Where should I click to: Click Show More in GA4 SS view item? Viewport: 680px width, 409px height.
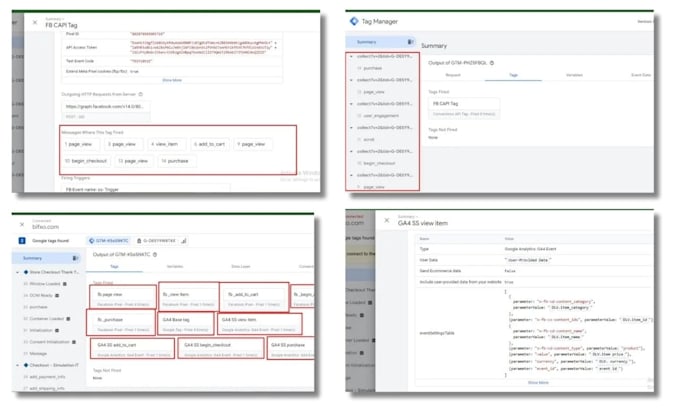pyautogui.click(x=538, y=383)
